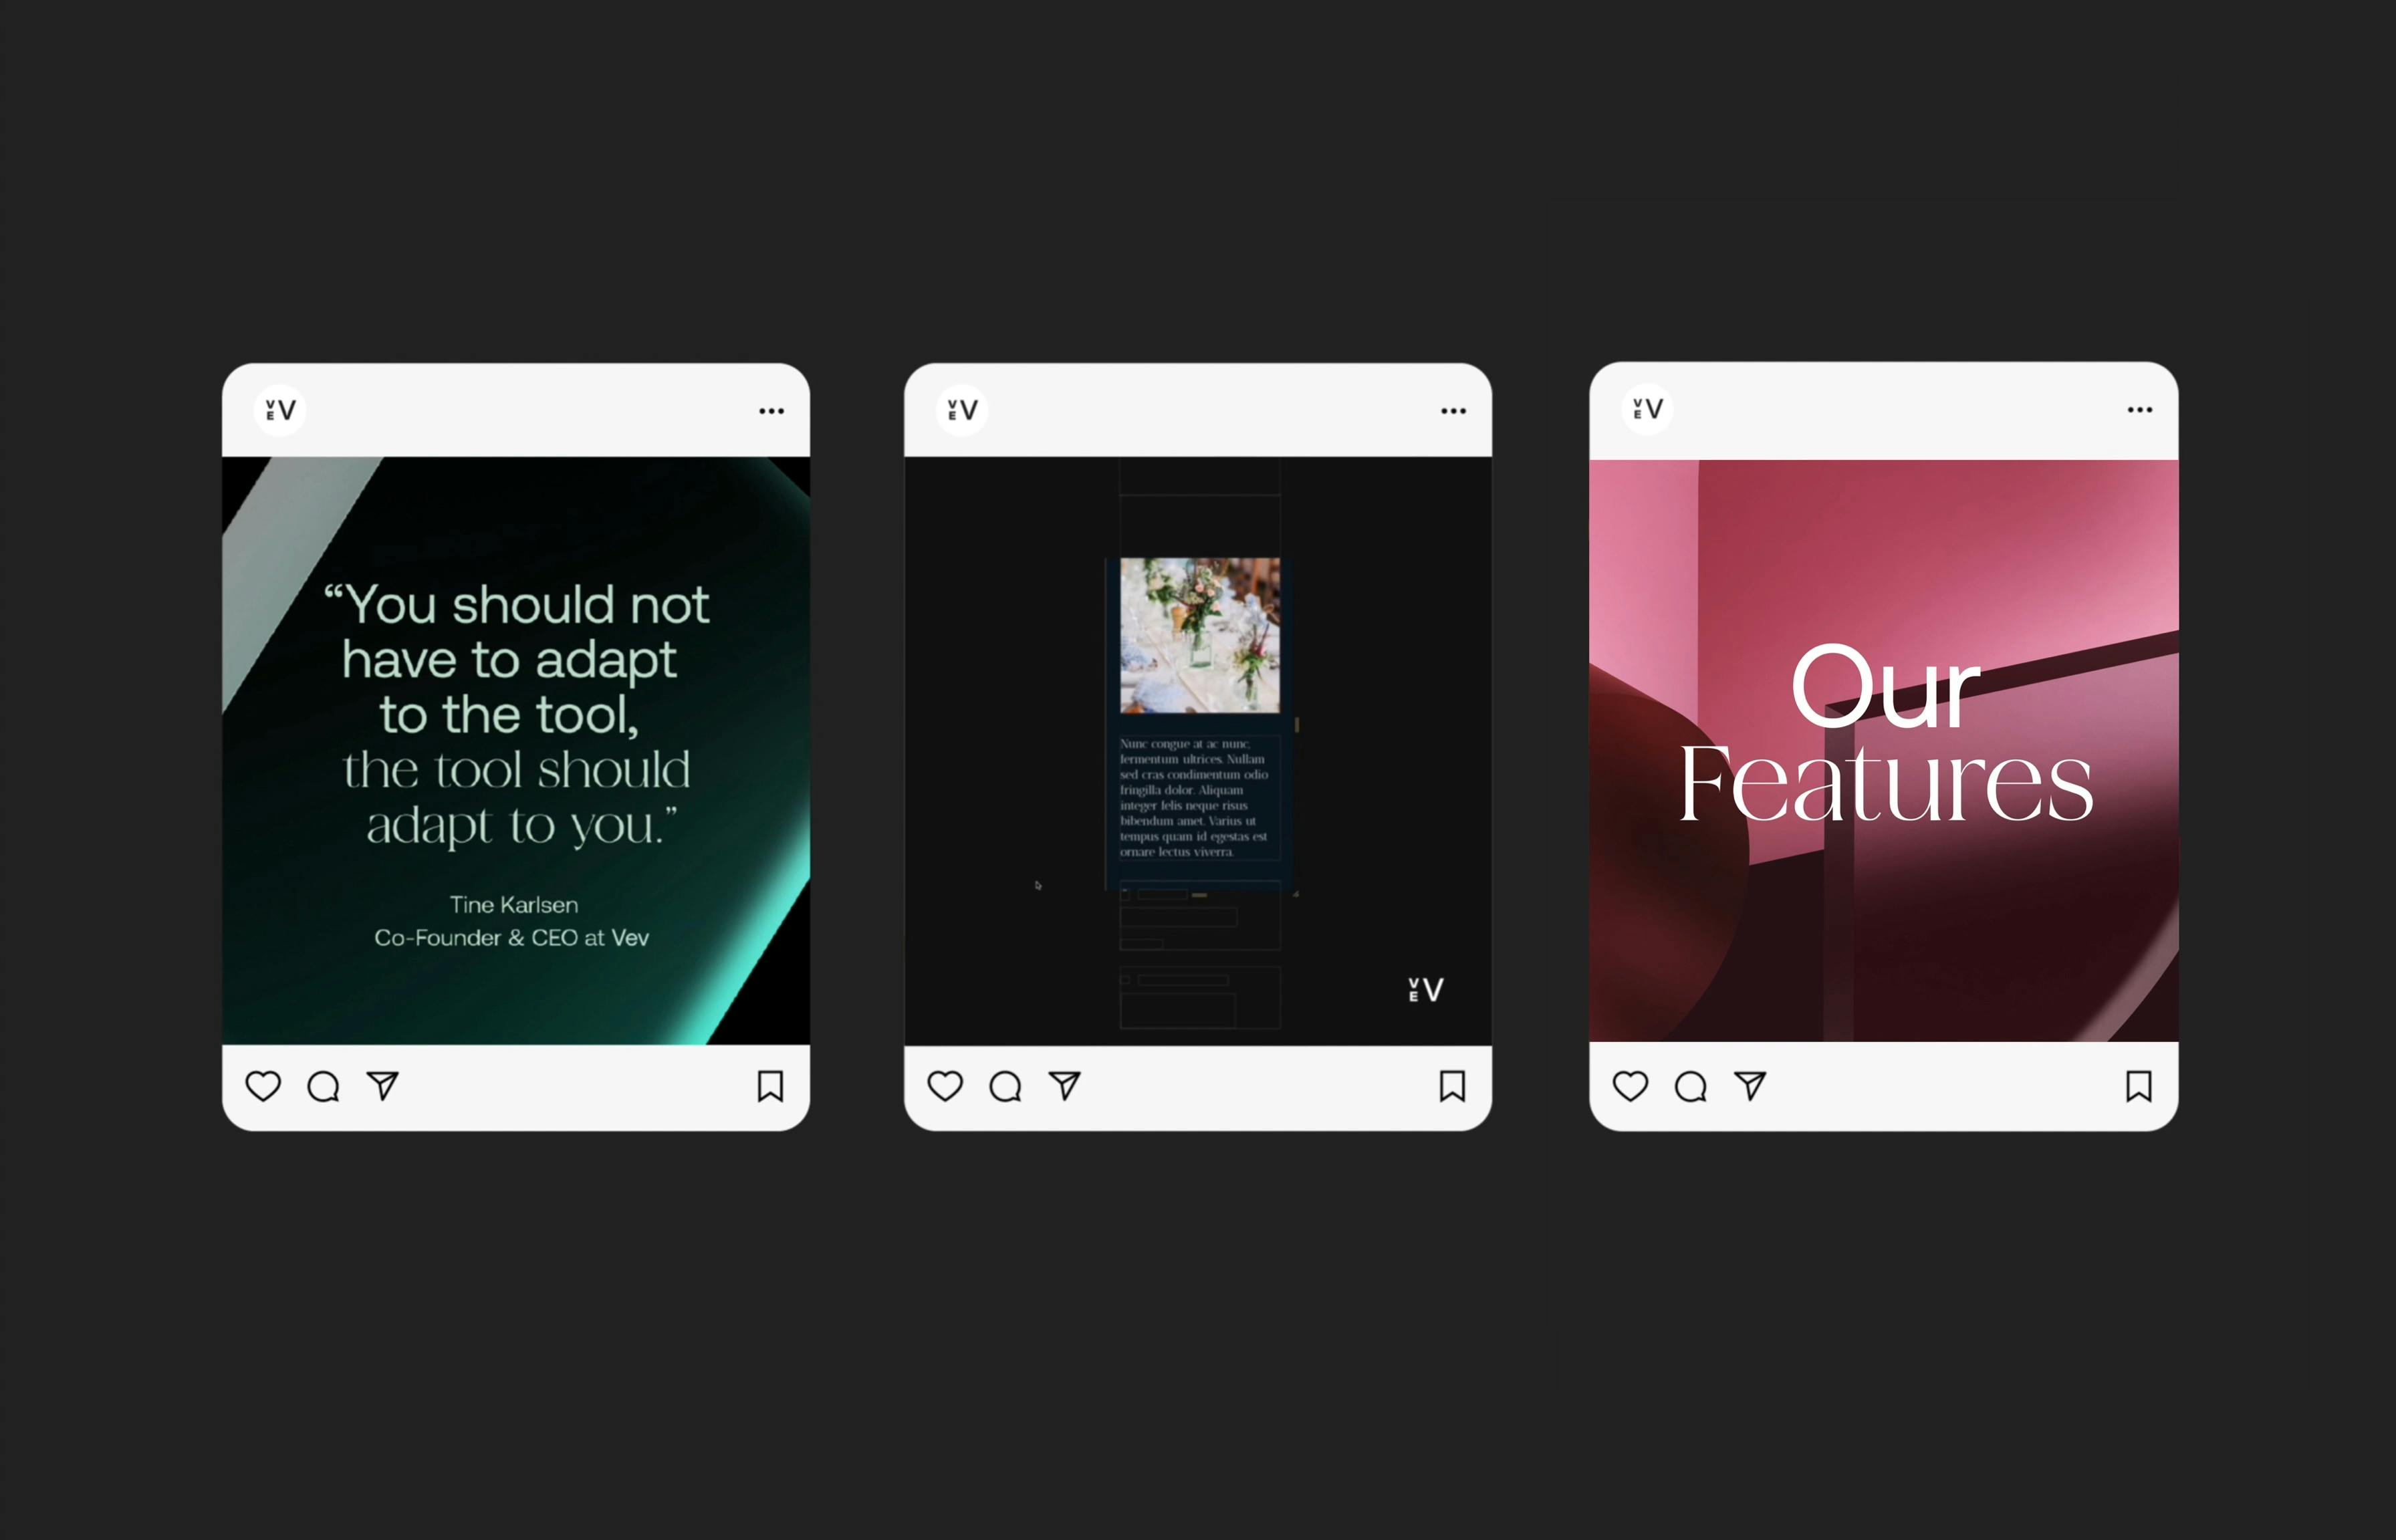Open comments on the quote post
This screenshot has width=2396, height=1540.
[x=323, y=1086]
